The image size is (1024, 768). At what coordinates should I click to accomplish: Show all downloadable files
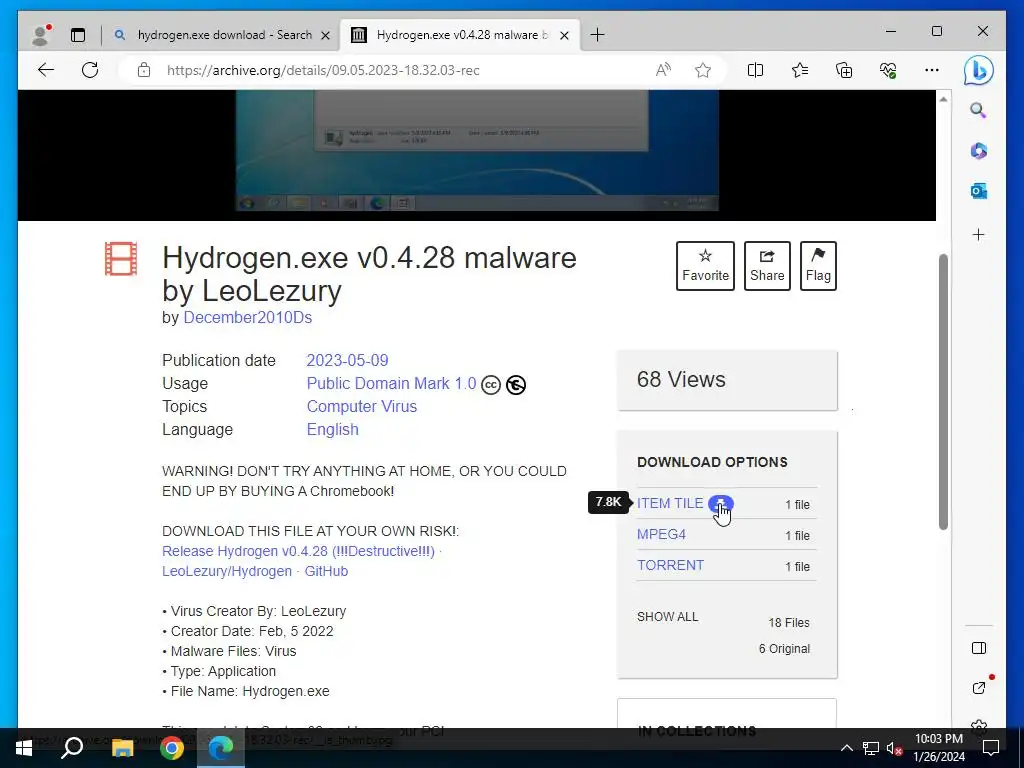(x=667, y=616)
